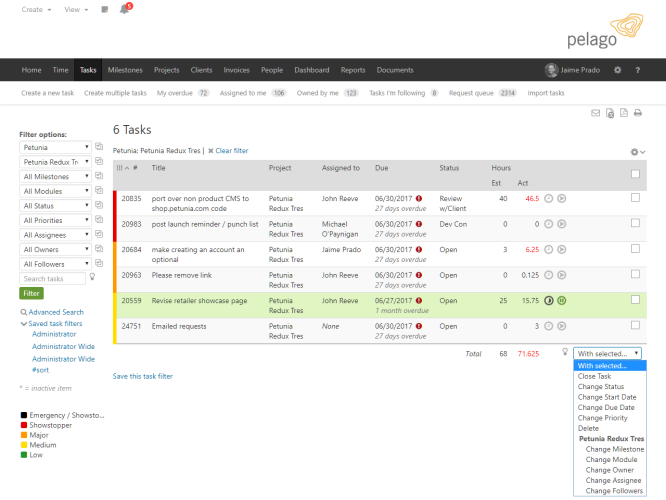Open the All Assignees dropdown

click(55, 235)
